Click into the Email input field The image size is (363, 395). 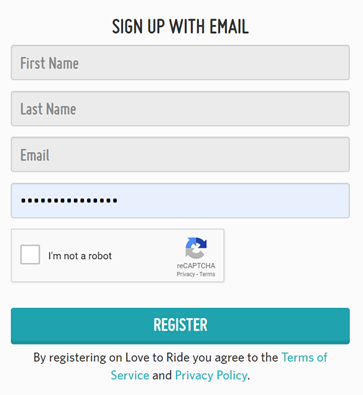click(180, 154)
